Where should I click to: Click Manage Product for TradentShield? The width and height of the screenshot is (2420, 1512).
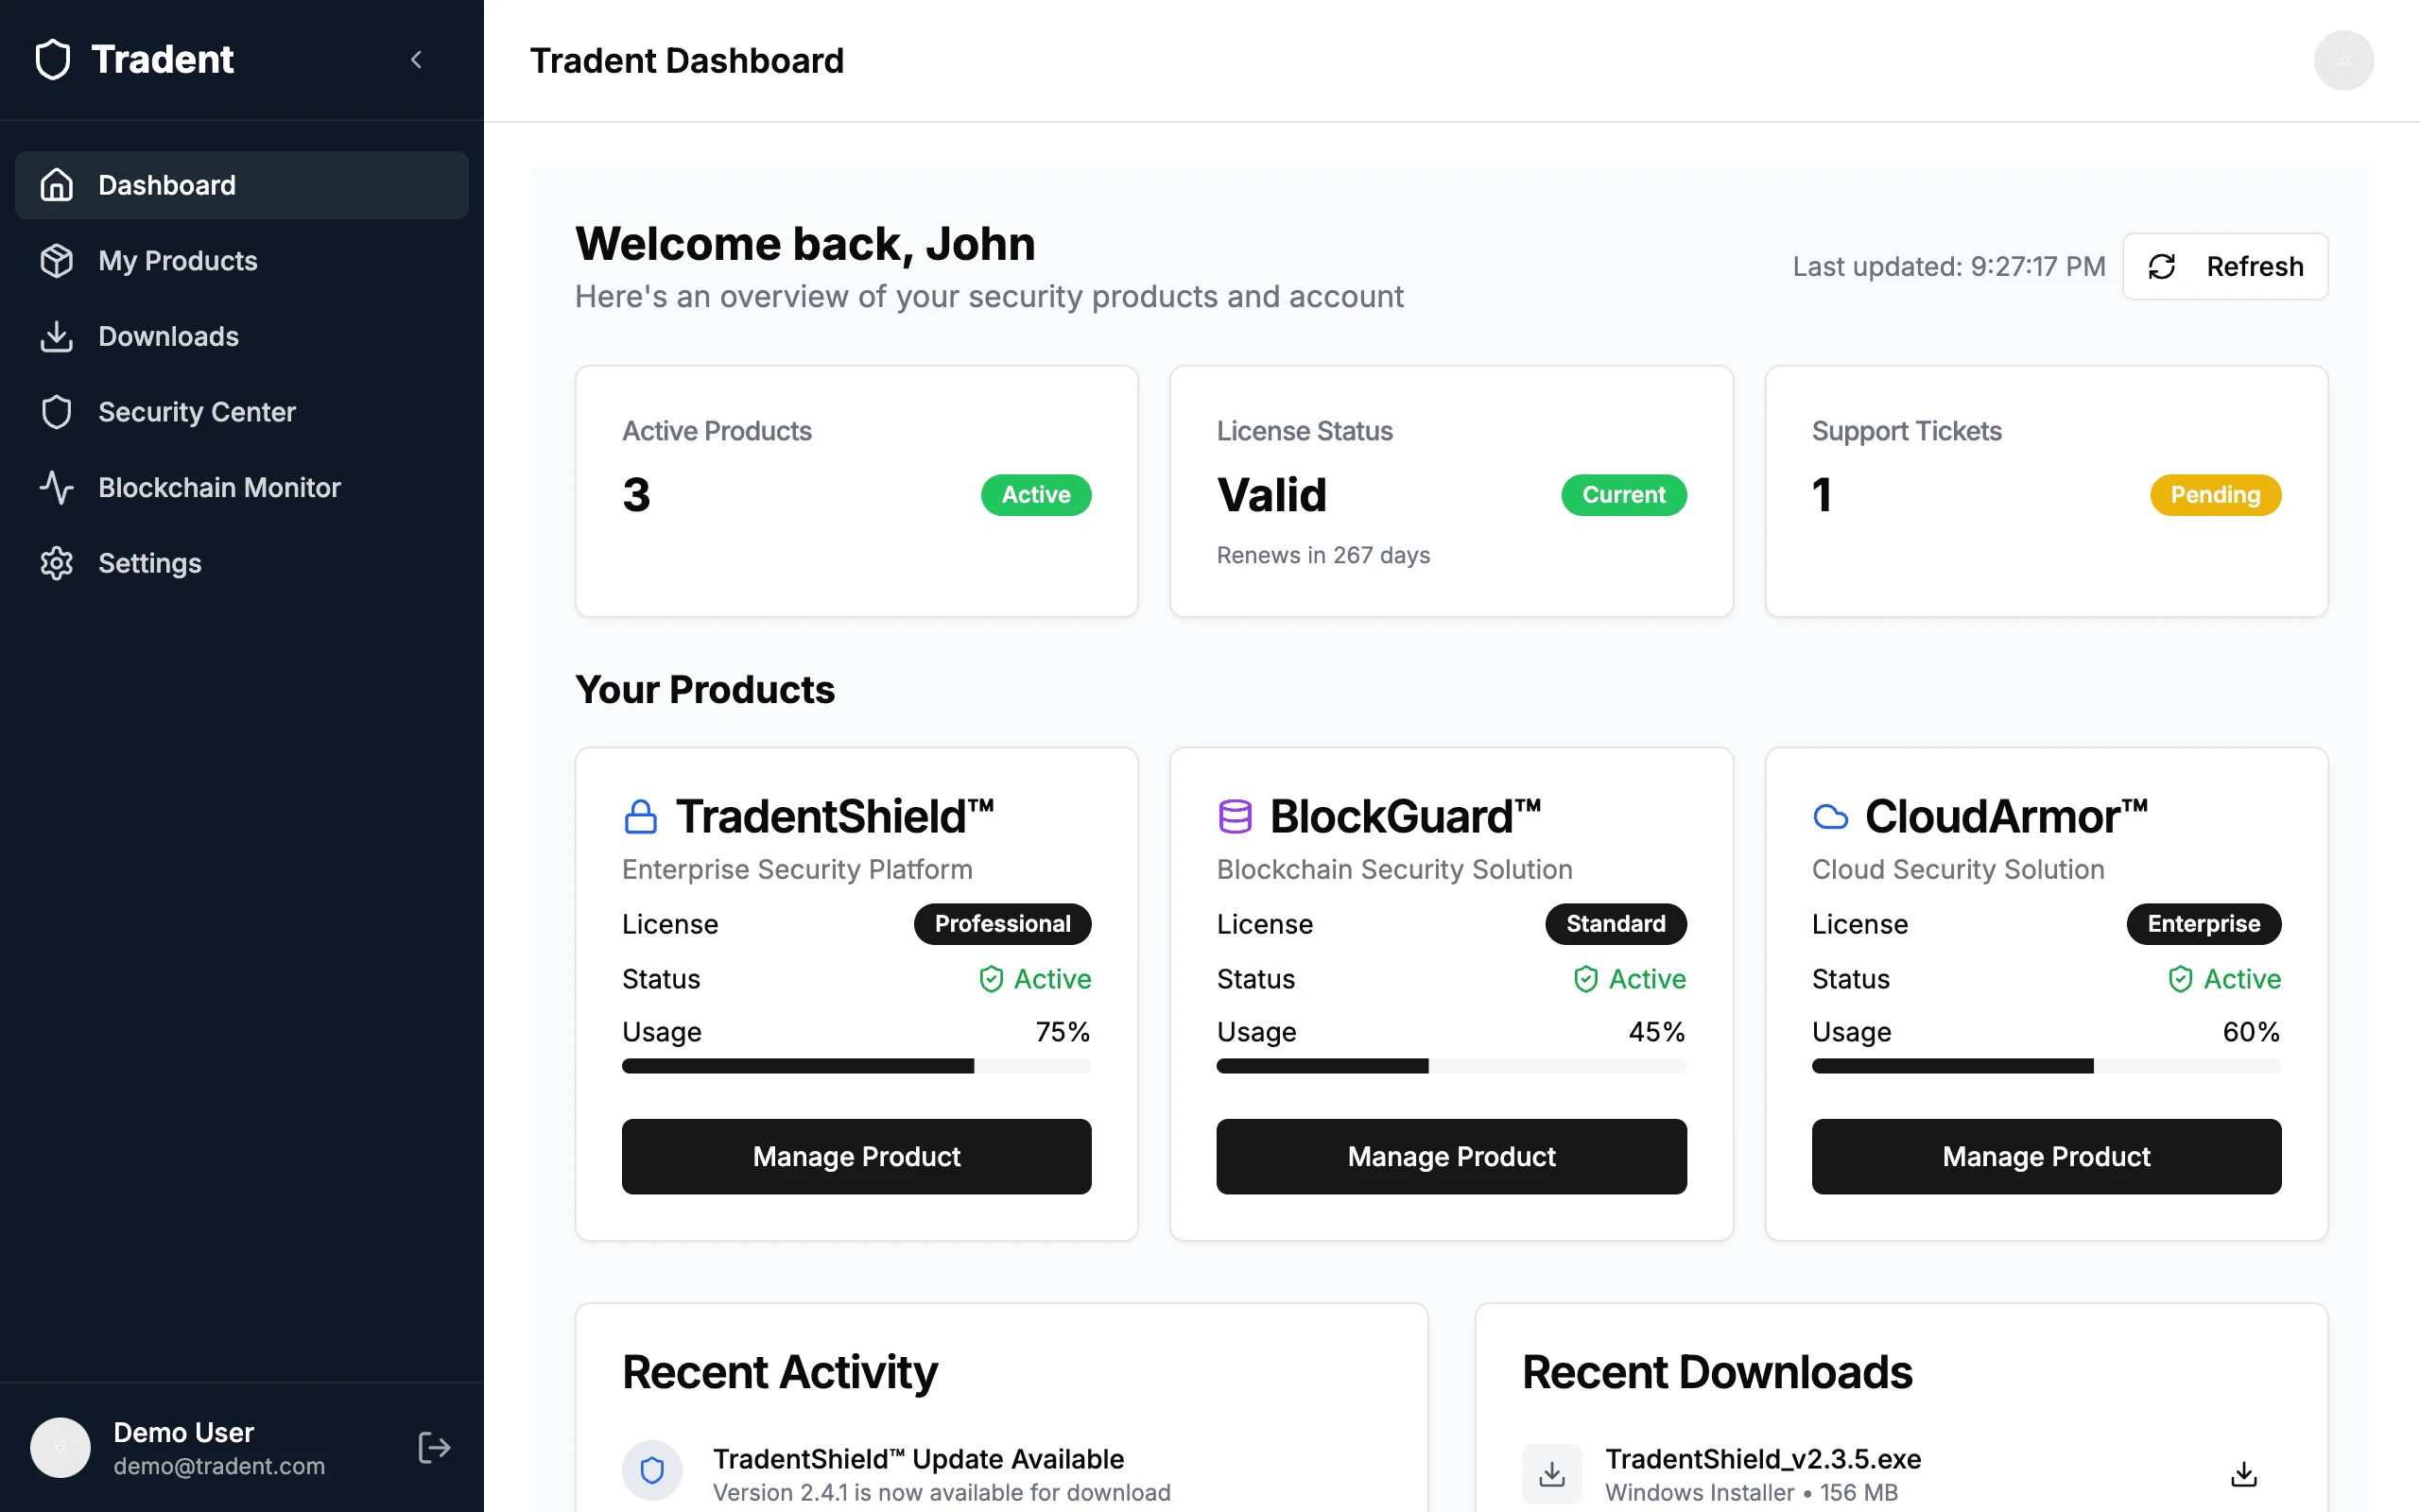856,1156
